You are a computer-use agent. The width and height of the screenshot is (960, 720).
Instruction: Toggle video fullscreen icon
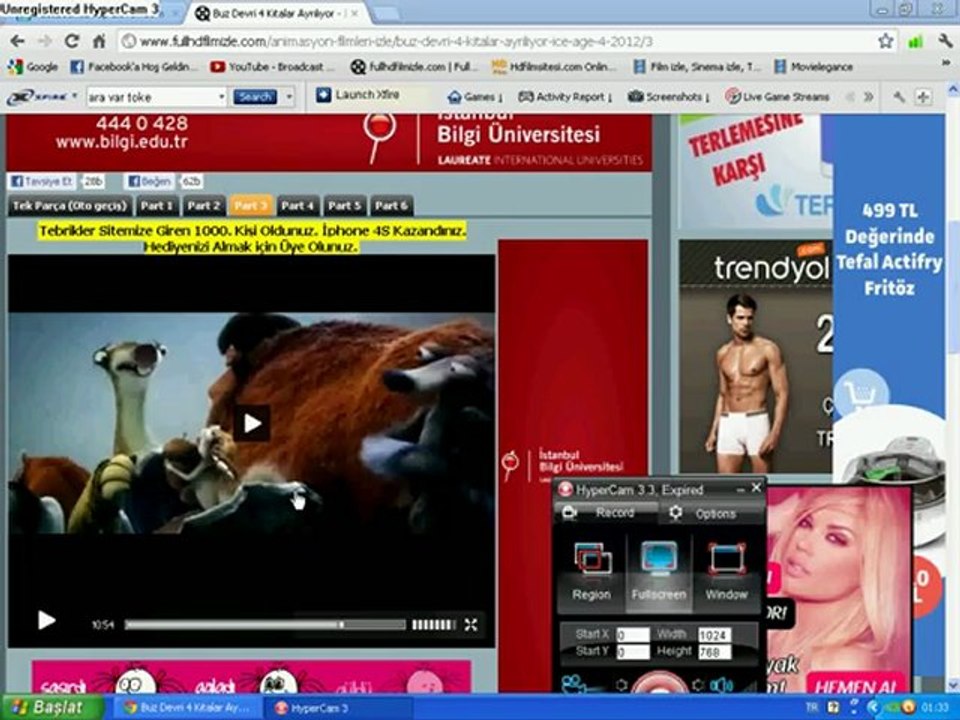[x=471, y=624]
